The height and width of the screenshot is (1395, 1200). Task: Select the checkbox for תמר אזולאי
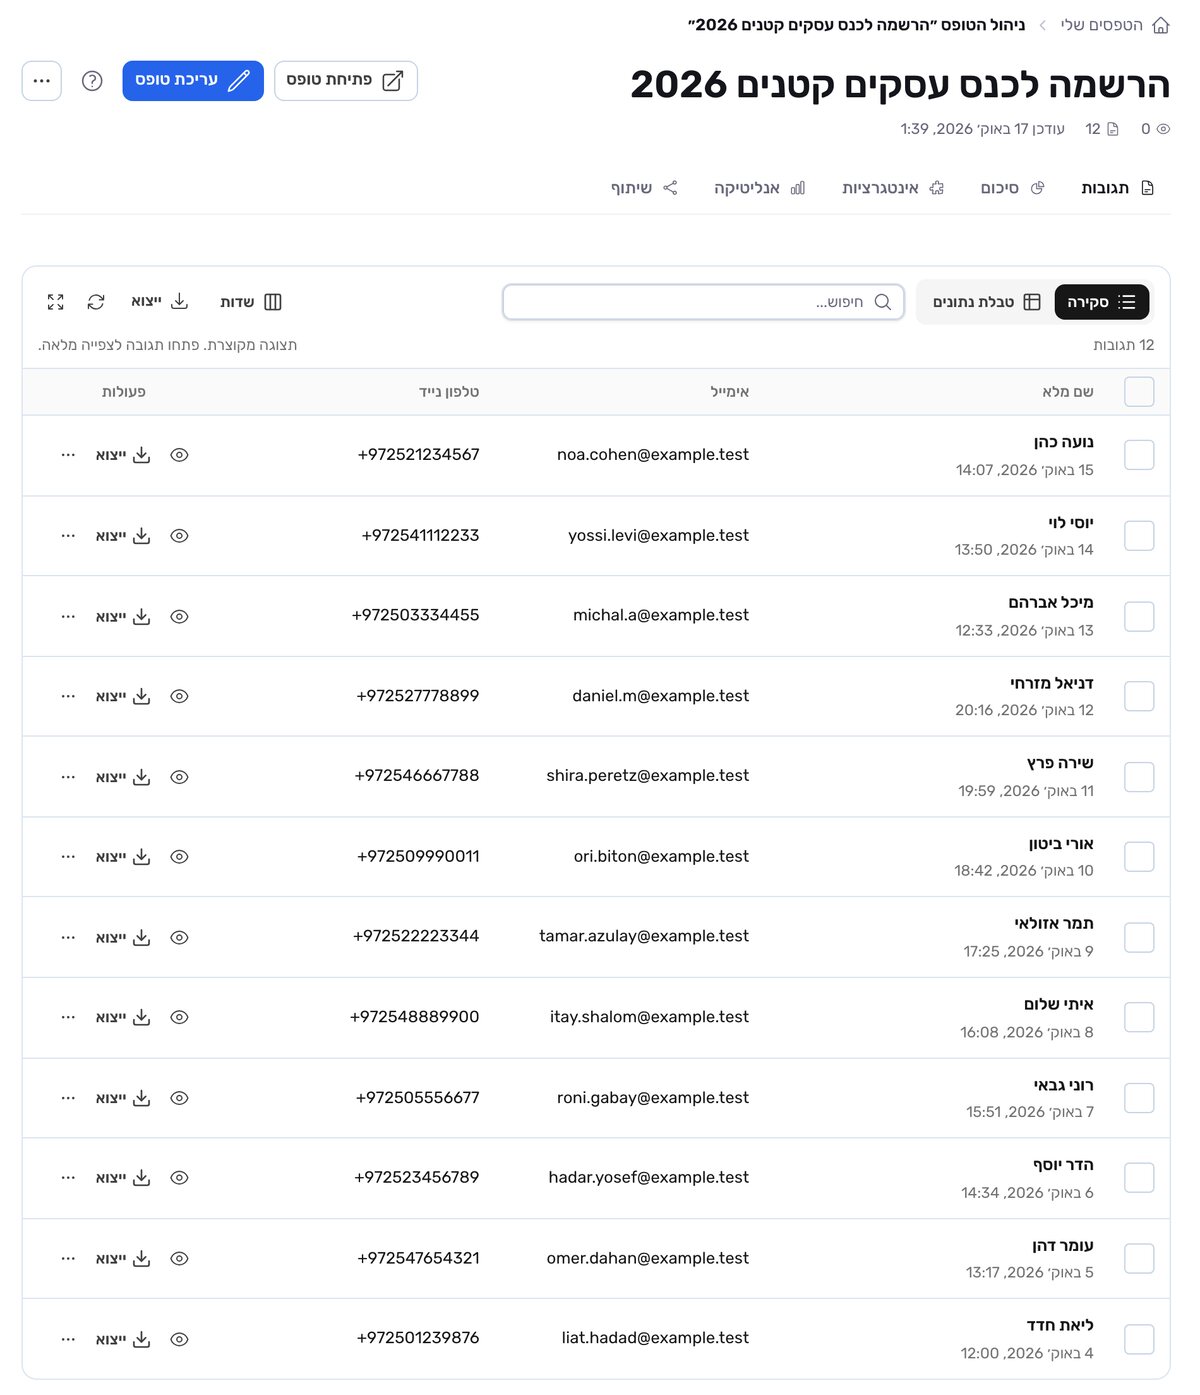click(x=1139, y=938)
